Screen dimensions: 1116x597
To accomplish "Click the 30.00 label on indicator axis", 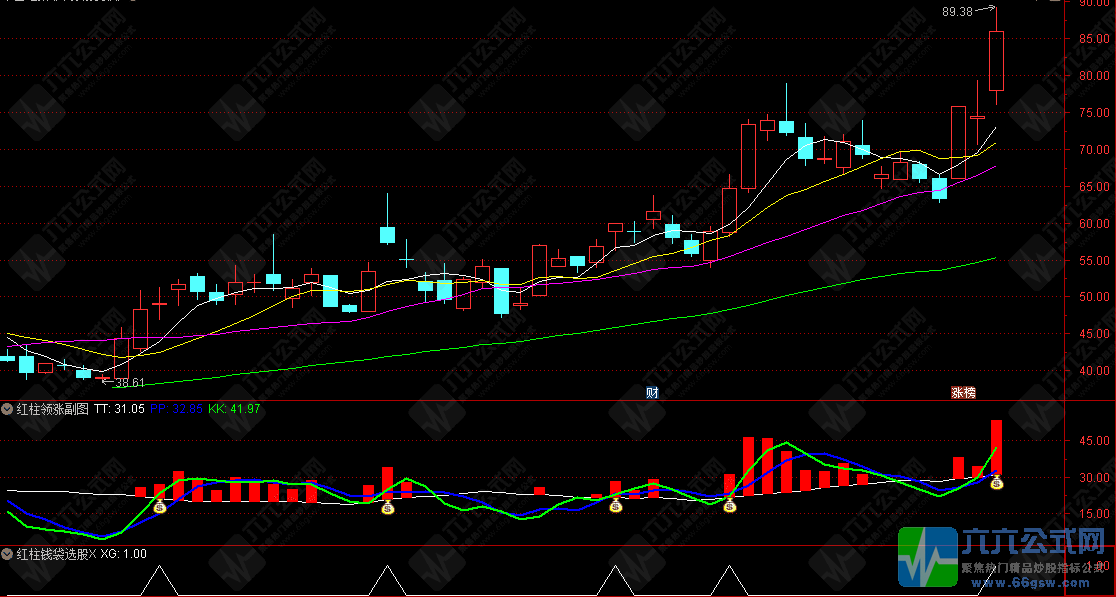I will (x=1093, y=477).
